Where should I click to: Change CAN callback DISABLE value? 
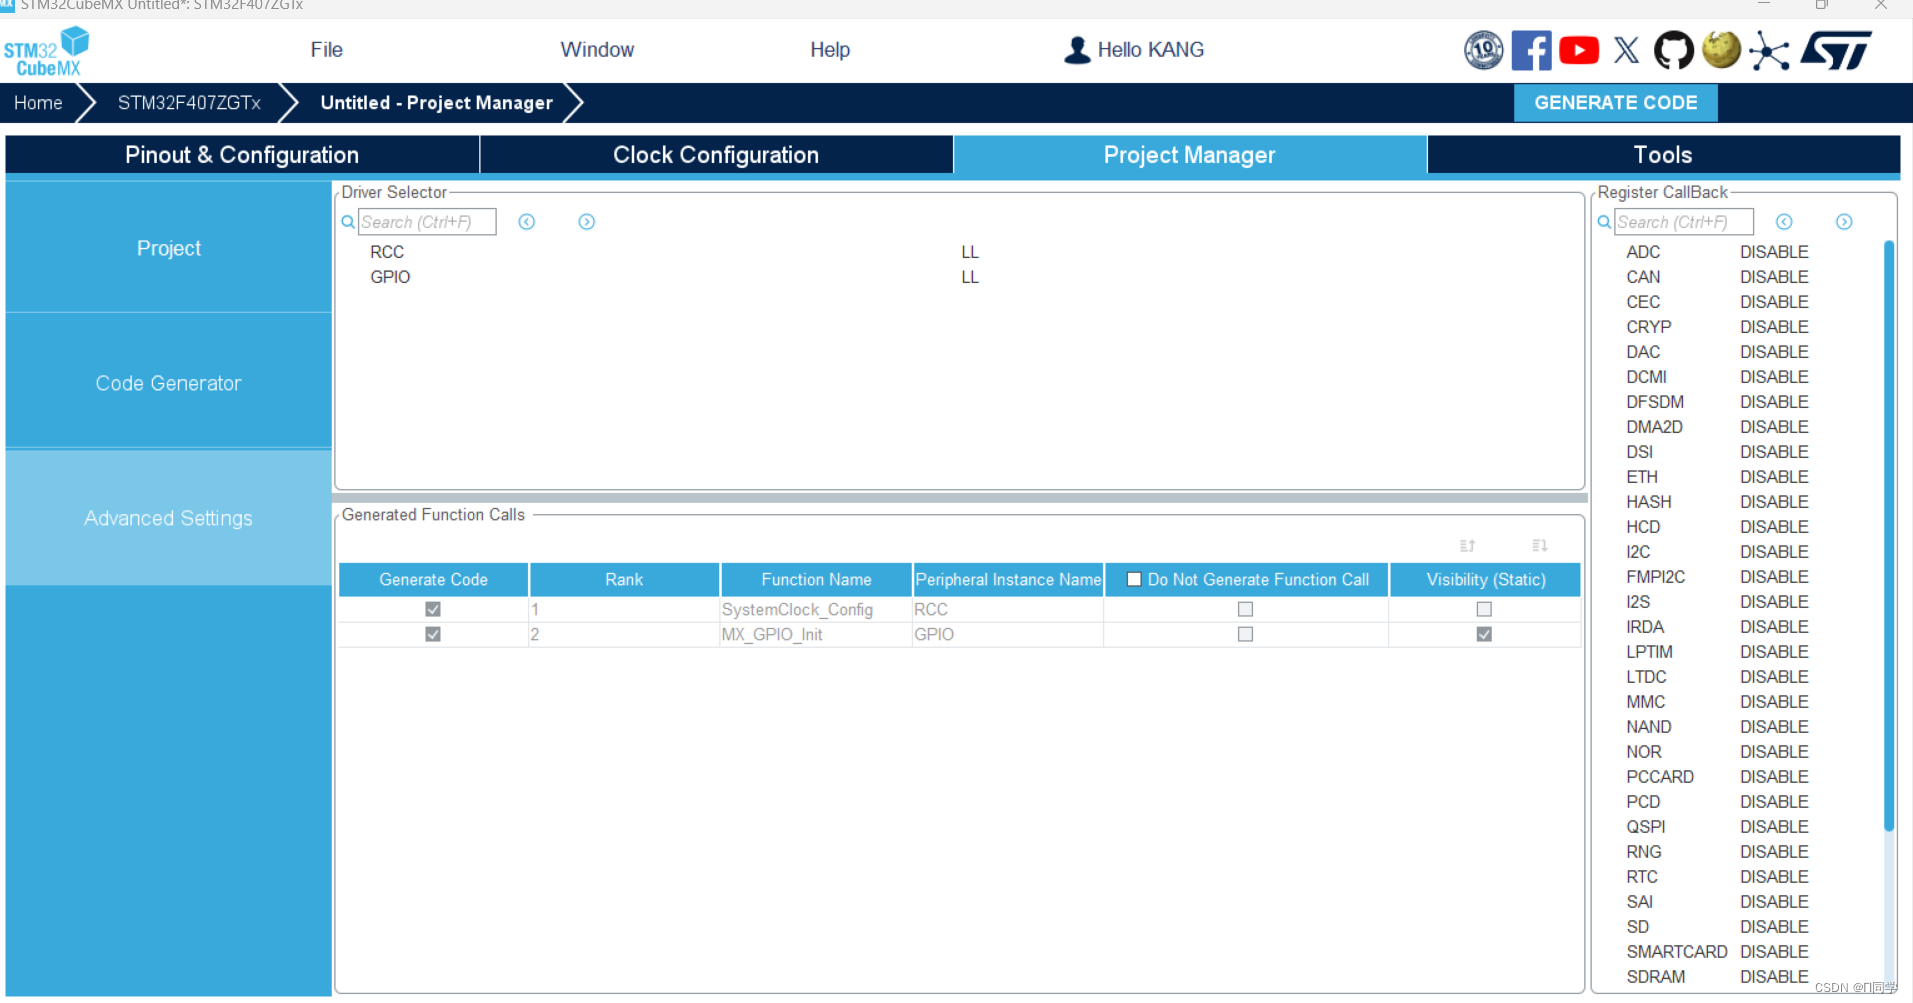click(x=1774, y=277)
